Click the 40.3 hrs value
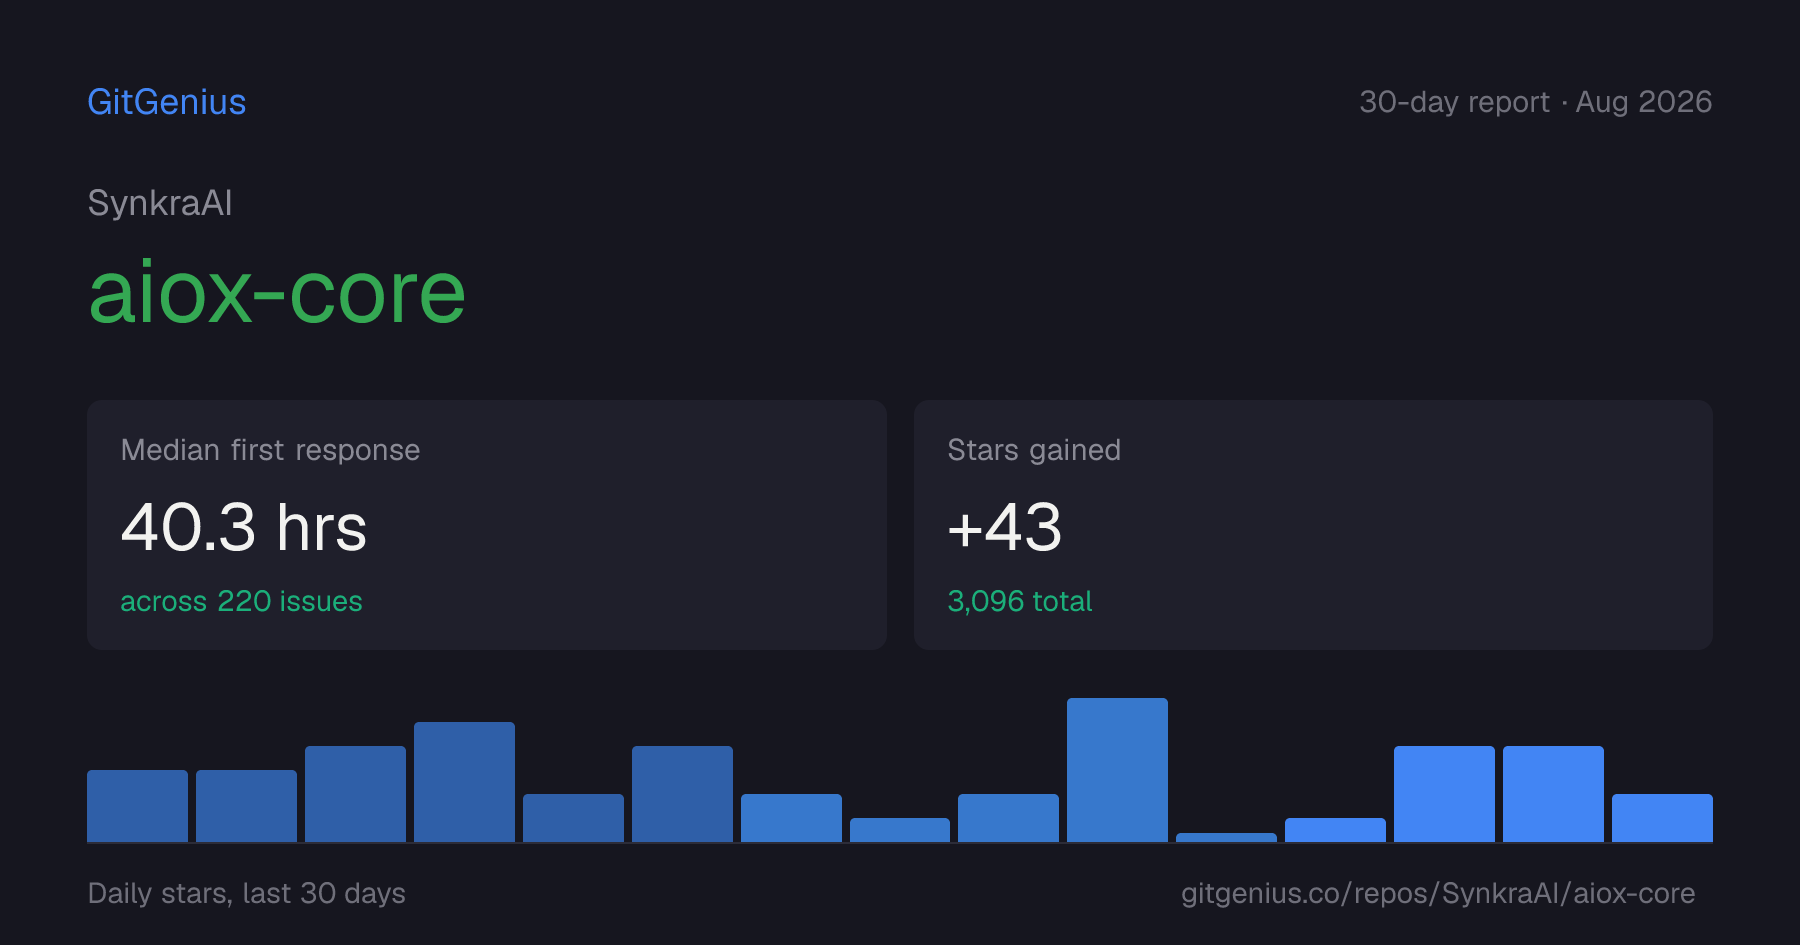The image size is (1800, 945). (x=244, y=527)
